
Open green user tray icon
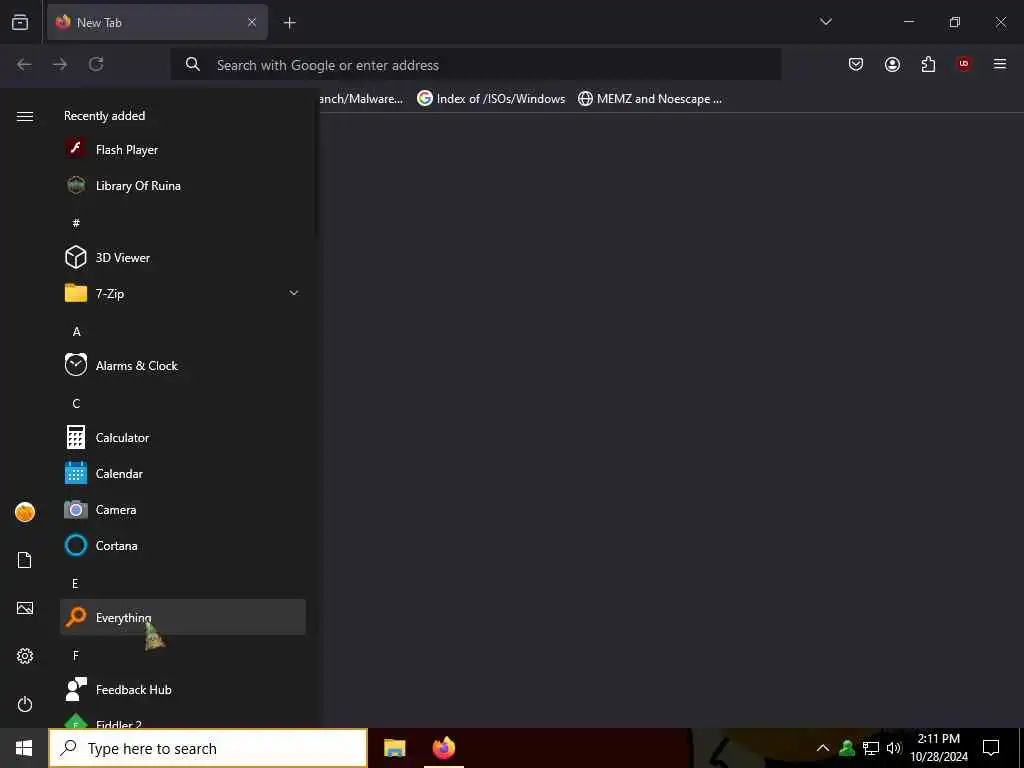[847, 748]
